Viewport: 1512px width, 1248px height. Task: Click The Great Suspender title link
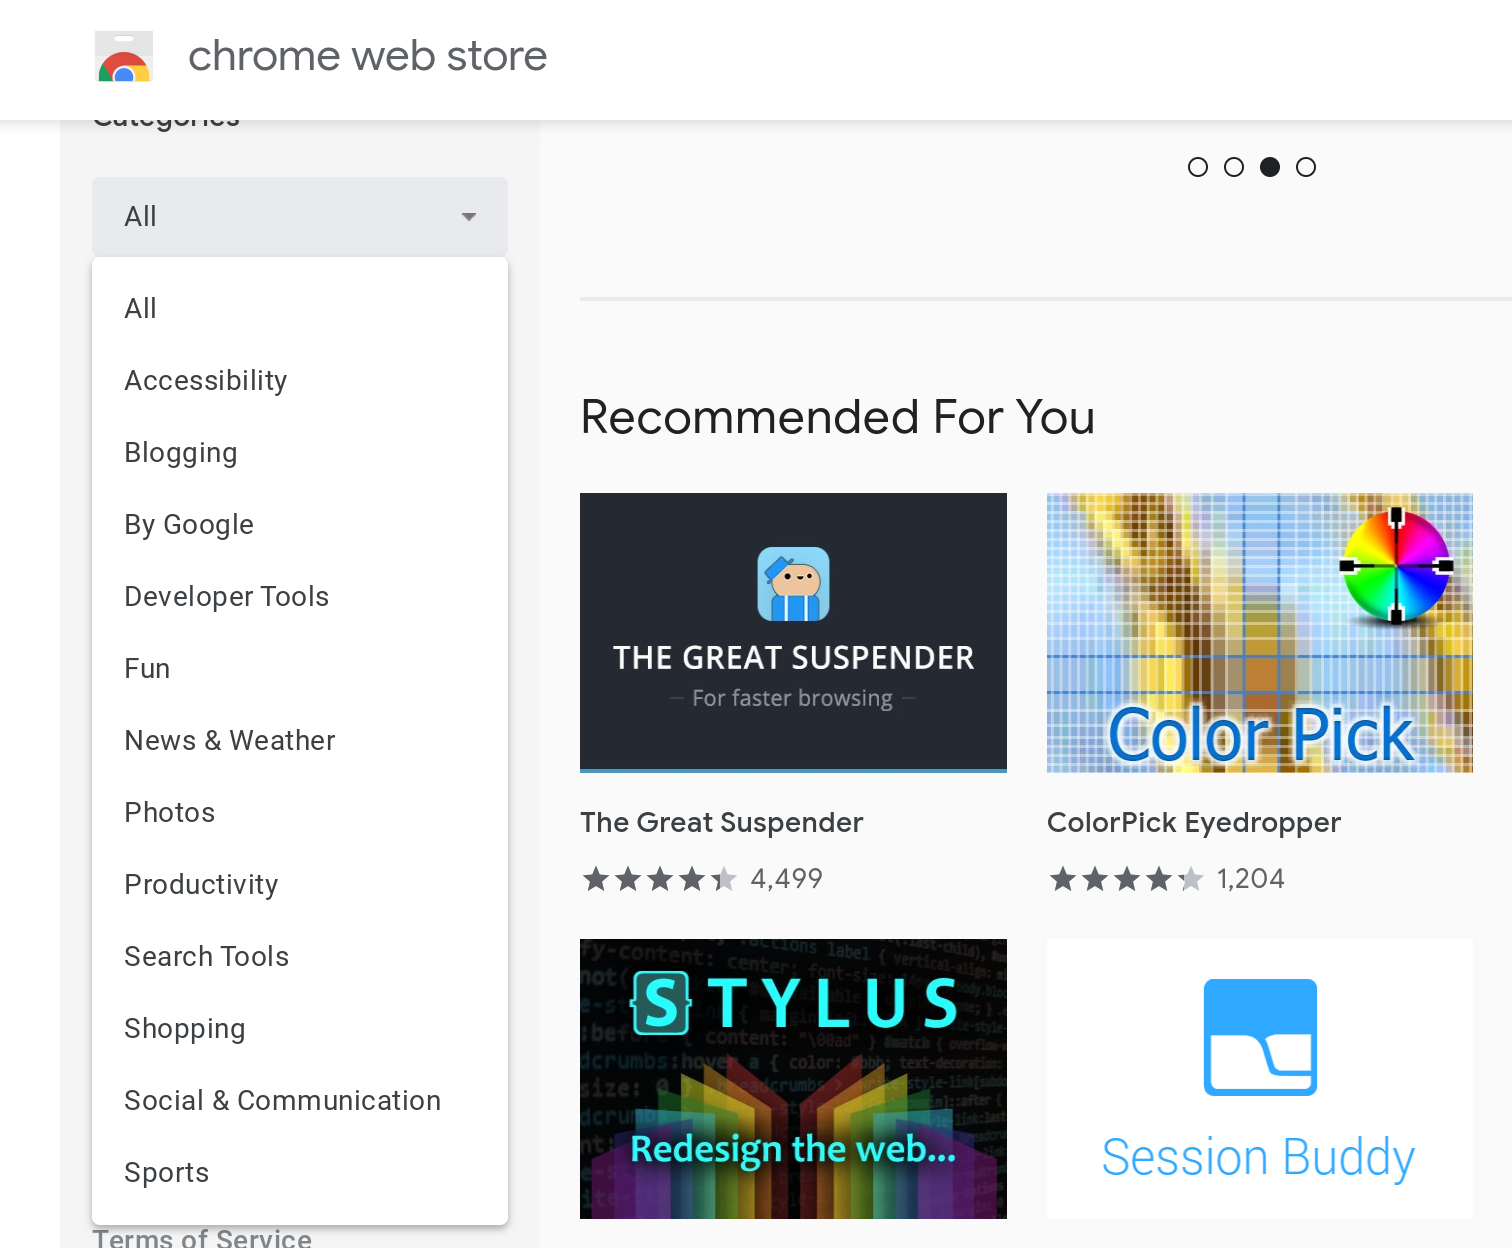[721, 822]
